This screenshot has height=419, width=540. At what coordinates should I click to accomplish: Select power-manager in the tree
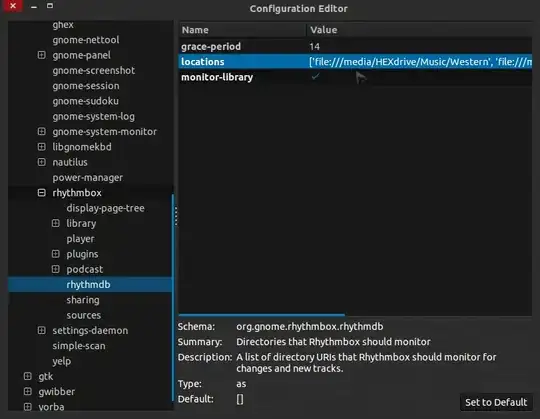tap(87, 177)
